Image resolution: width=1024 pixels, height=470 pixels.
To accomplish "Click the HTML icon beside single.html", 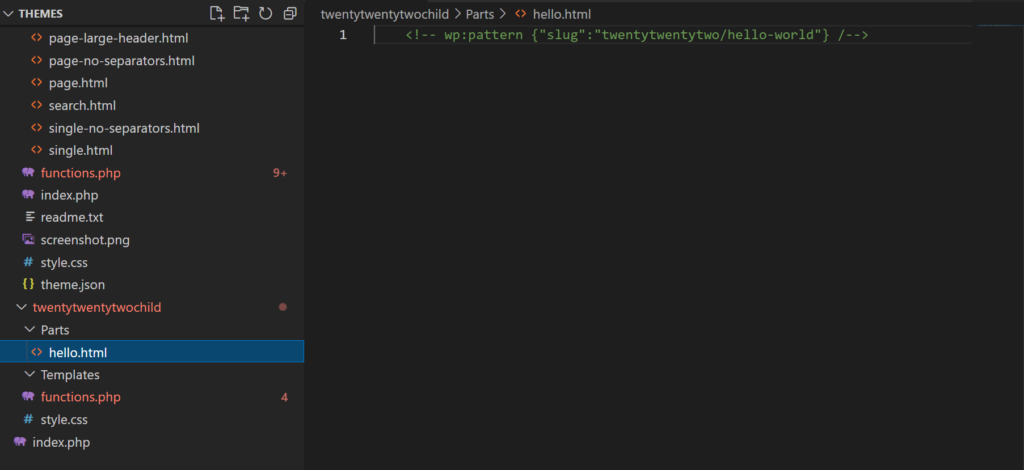I will (x=37, y=150).
